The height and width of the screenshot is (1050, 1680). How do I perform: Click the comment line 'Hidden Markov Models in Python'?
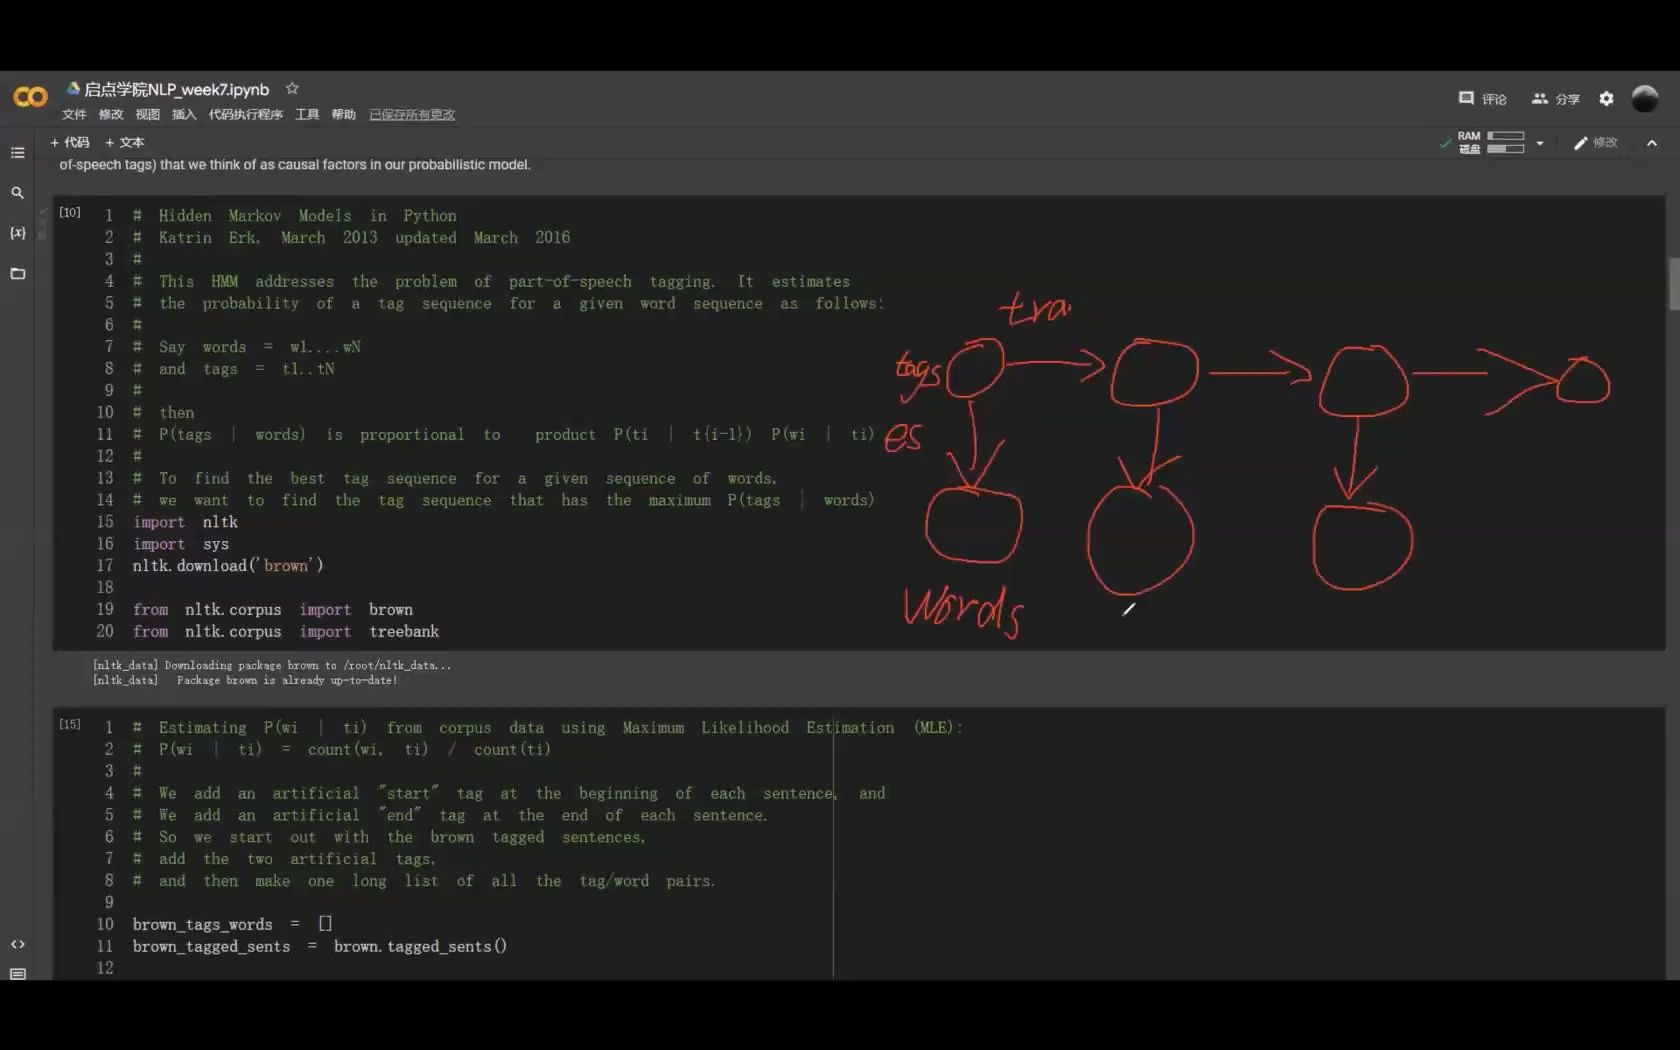tap(307, 216)
